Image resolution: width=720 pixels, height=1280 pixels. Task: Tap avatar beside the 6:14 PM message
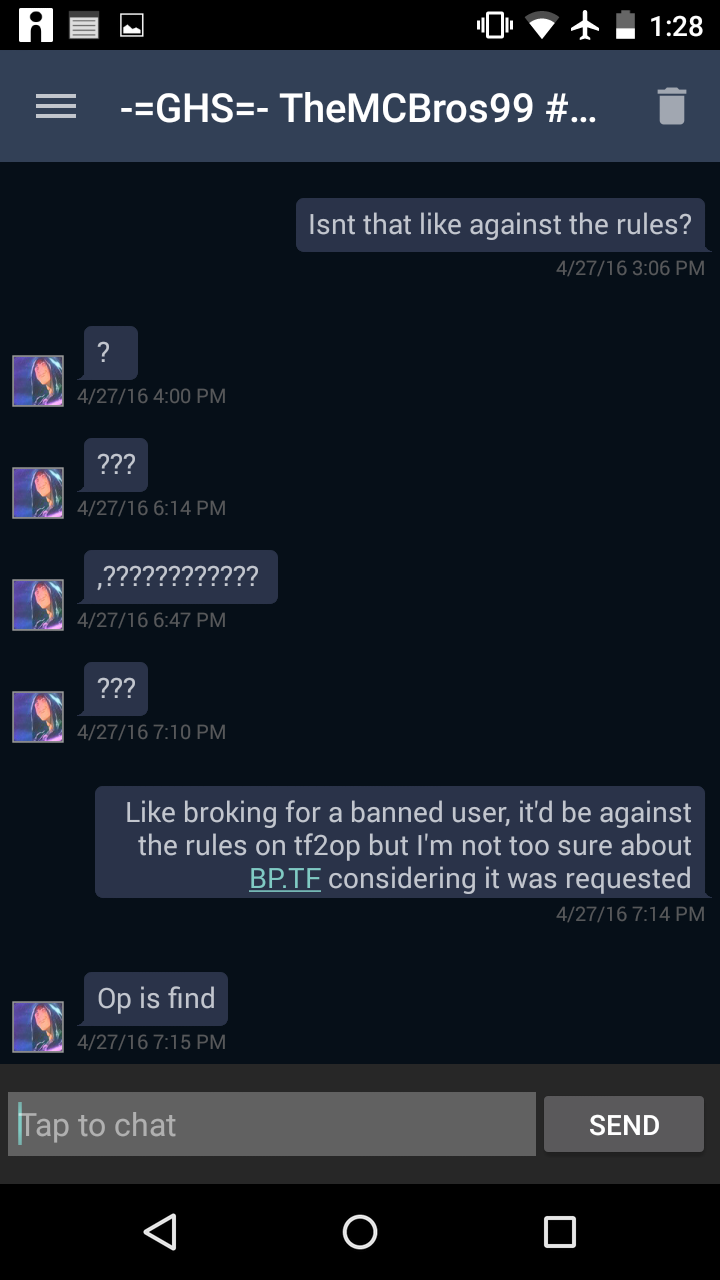(38, 493)
